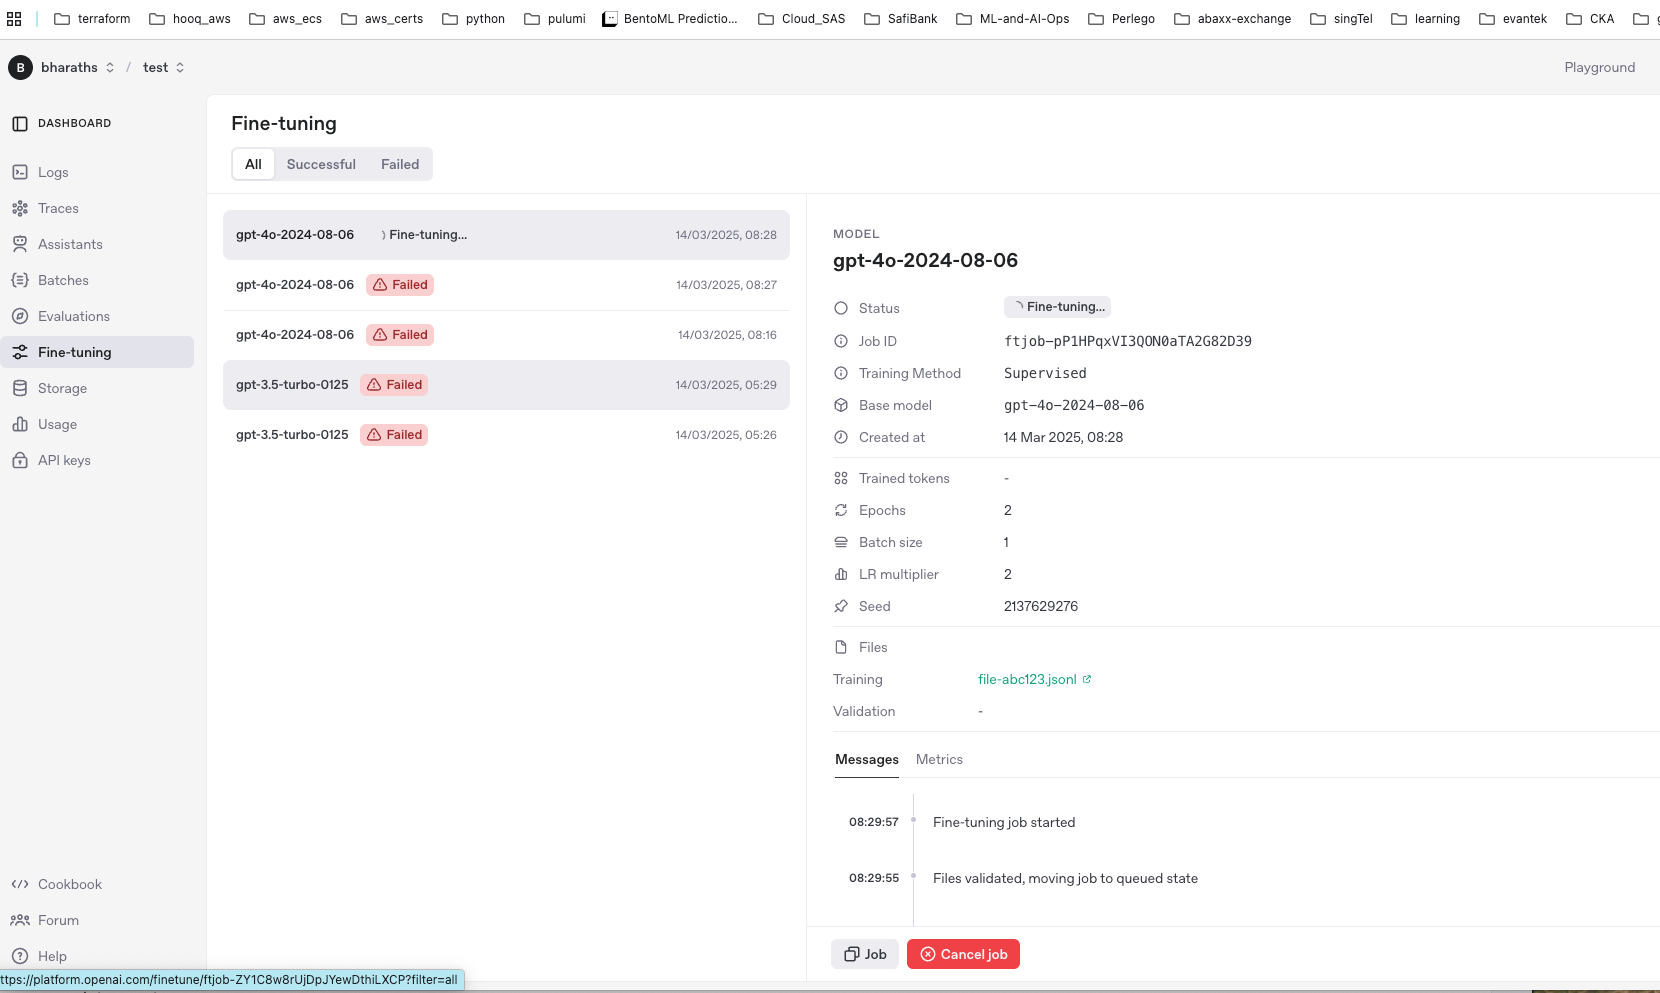The width and height of the screenshot is (1660, 993).
Task: Click the Logs icon in sidebar
Action: [20, 172]
